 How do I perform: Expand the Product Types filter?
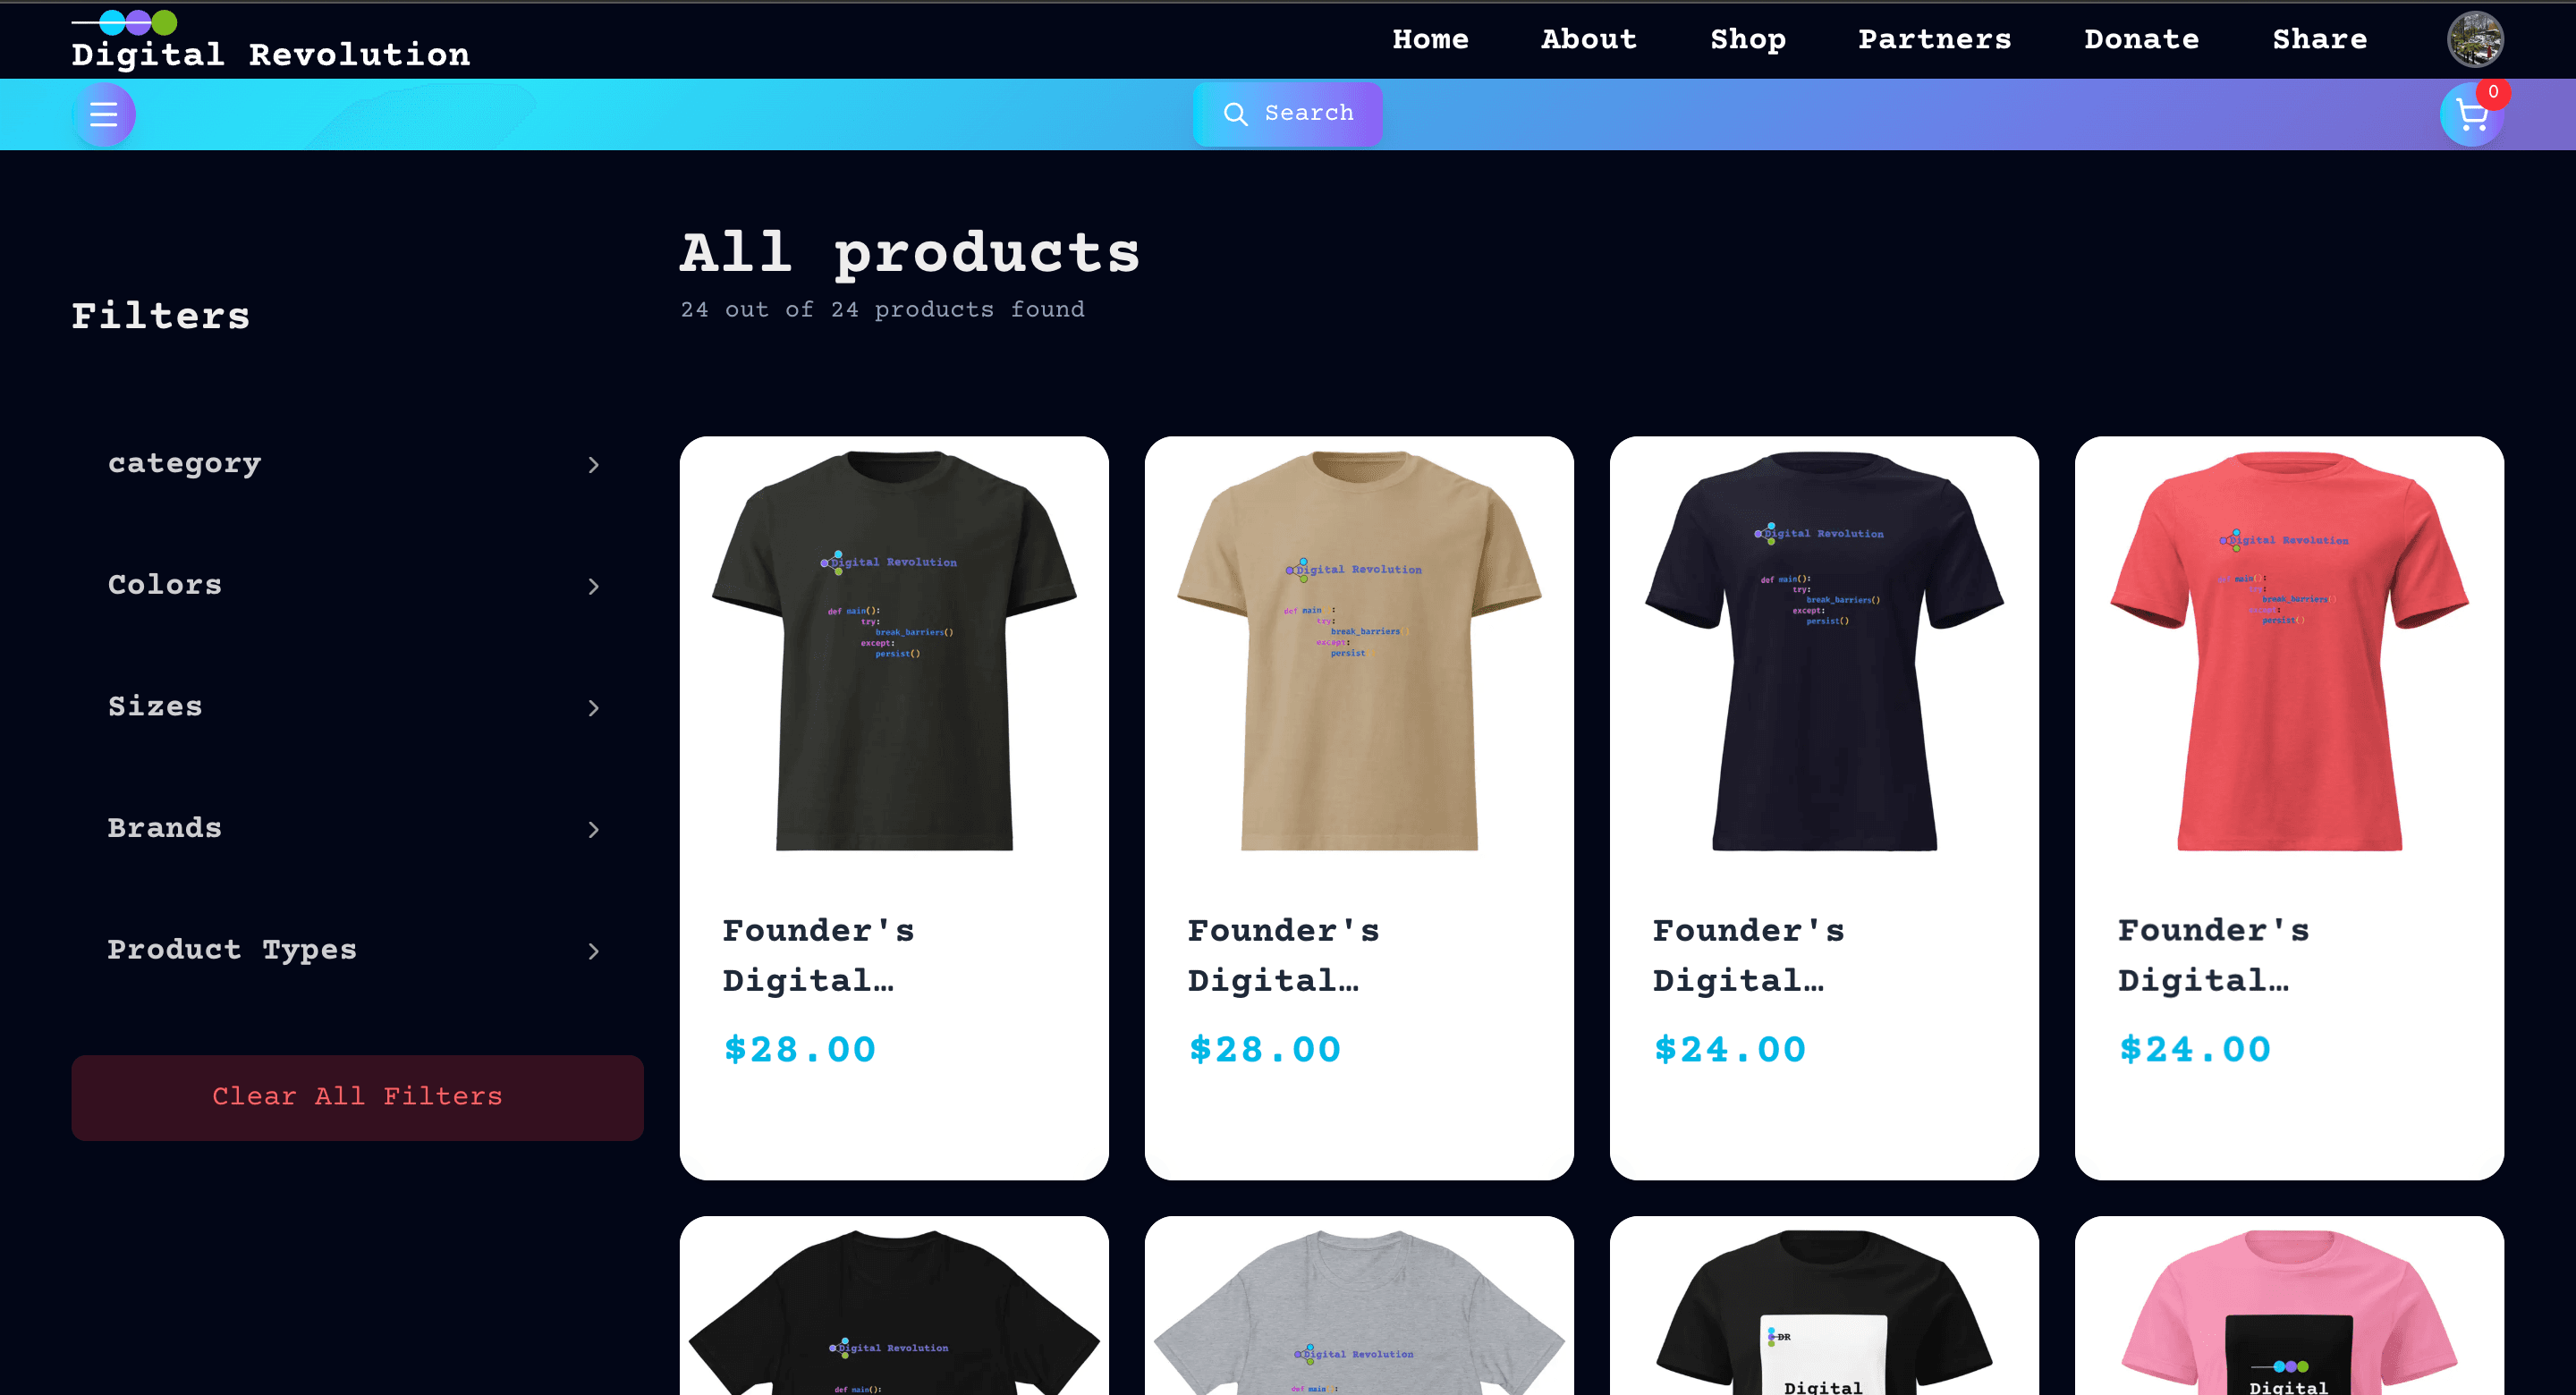(x=357, y=950)
